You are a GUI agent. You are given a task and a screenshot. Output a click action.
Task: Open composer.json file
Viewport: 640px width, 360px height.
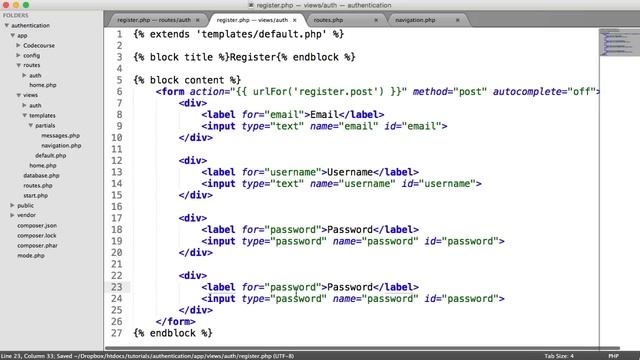(x=37, y=225)
